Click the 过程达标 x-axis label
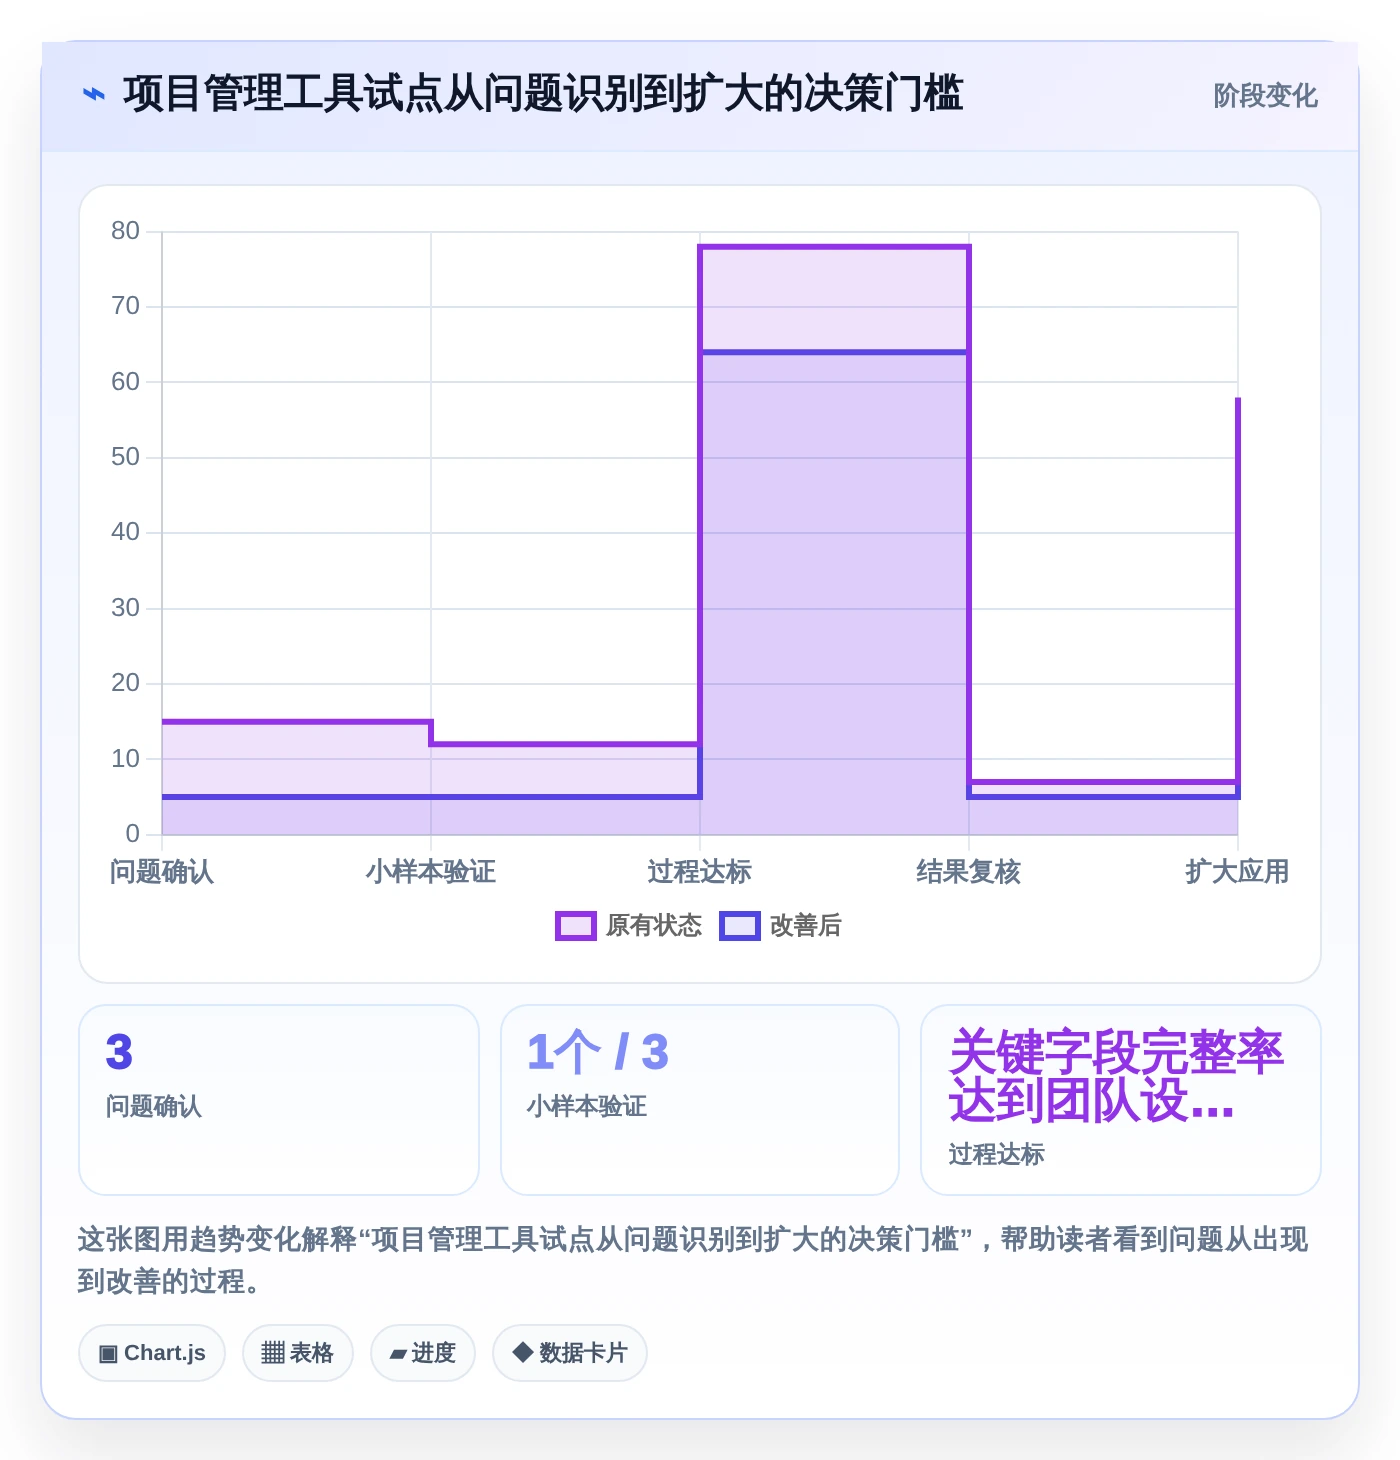 [700, 872]
